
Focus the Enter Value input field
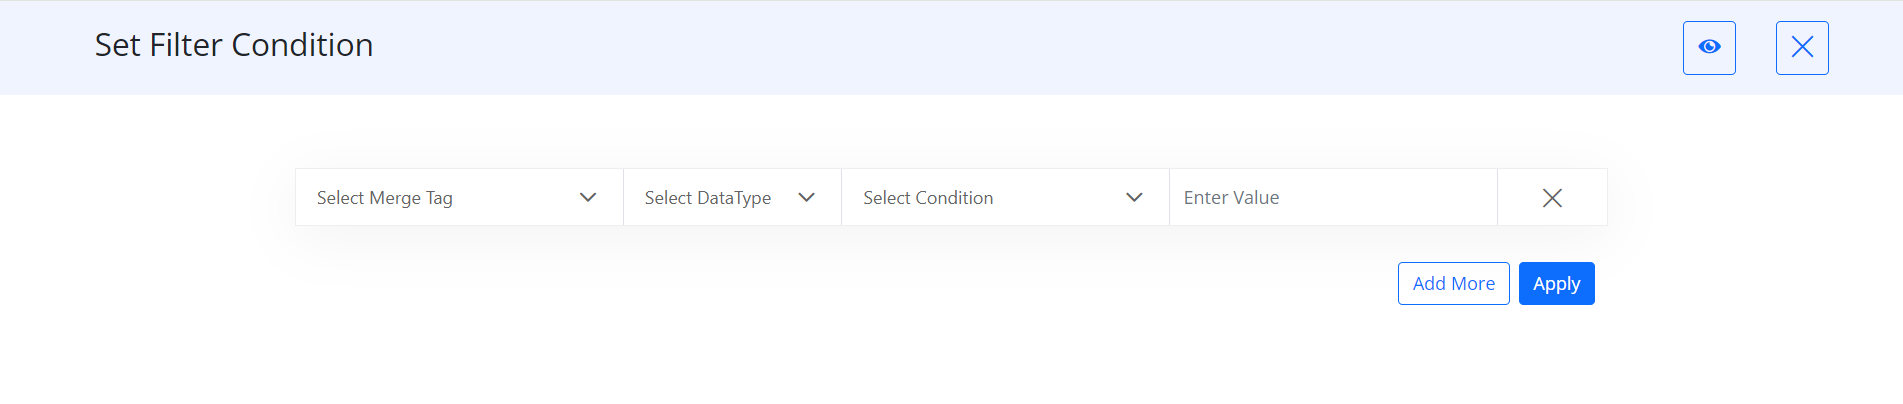coord(1333,197)
